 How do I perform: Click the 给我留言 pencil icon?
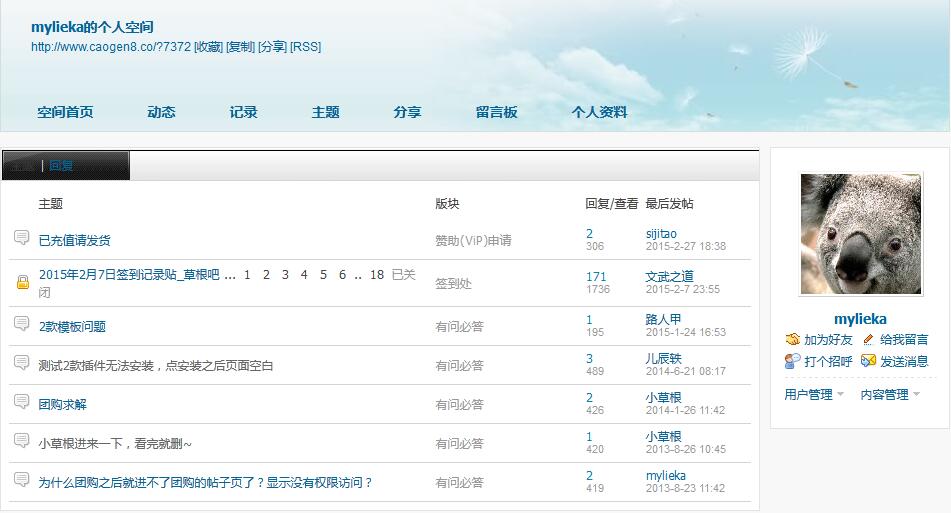coord(868,340)
